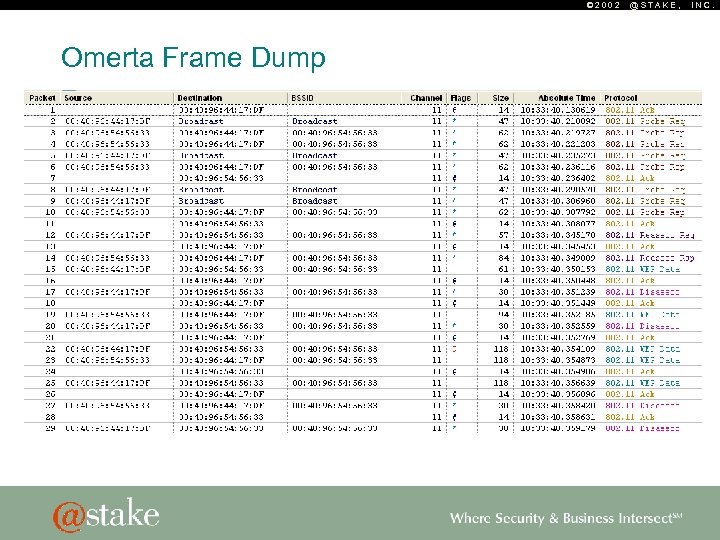Click the source address in packet 20 row
The image size is (720, 540).
(x=107, y=326)
